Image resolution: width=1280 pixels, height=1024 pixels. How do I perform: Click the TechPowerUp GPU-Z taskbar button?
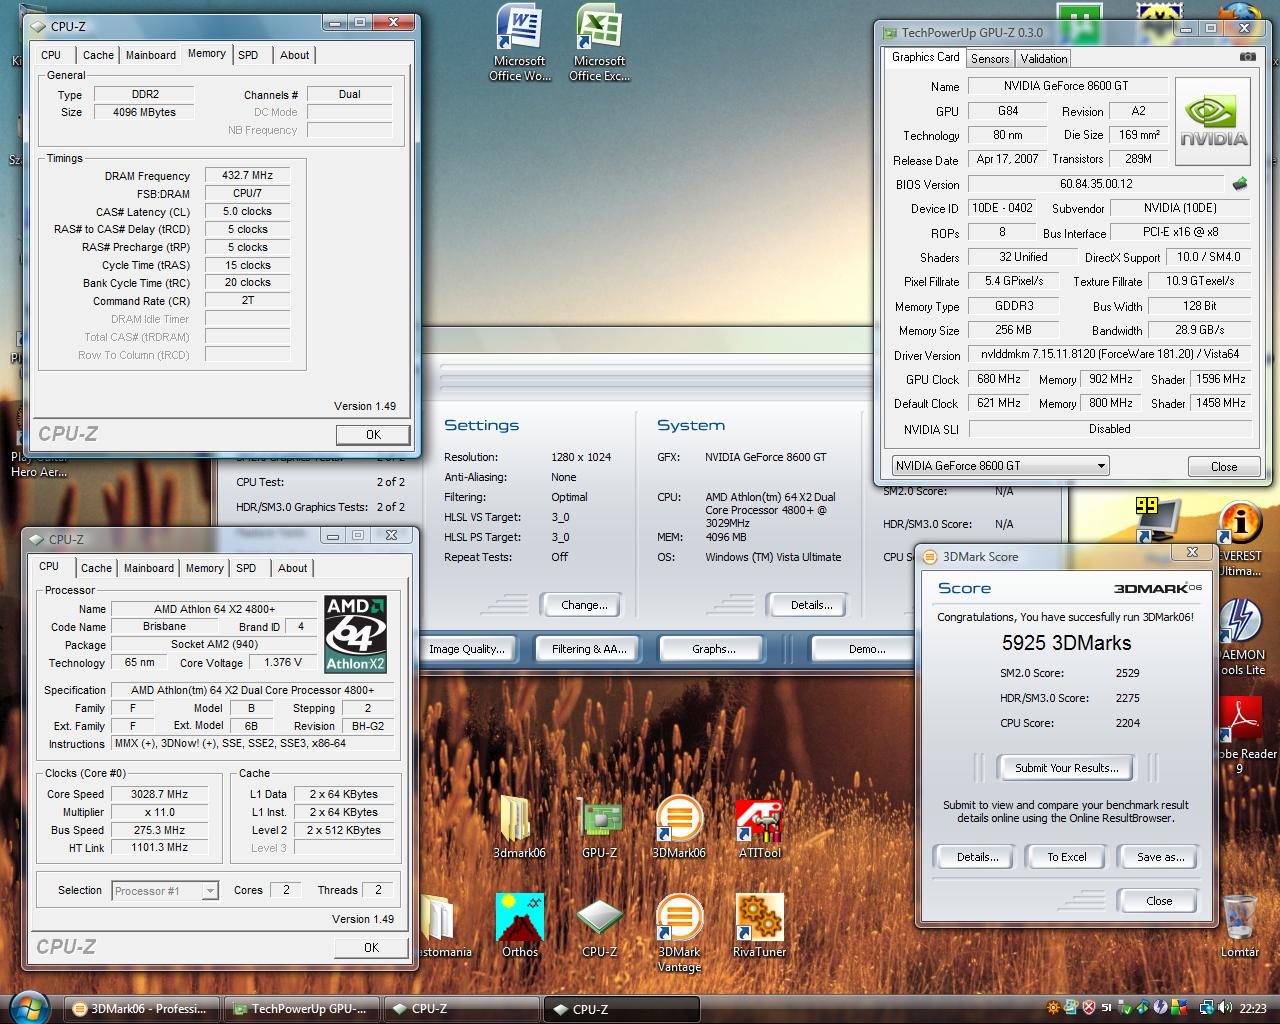point(302,1009)
